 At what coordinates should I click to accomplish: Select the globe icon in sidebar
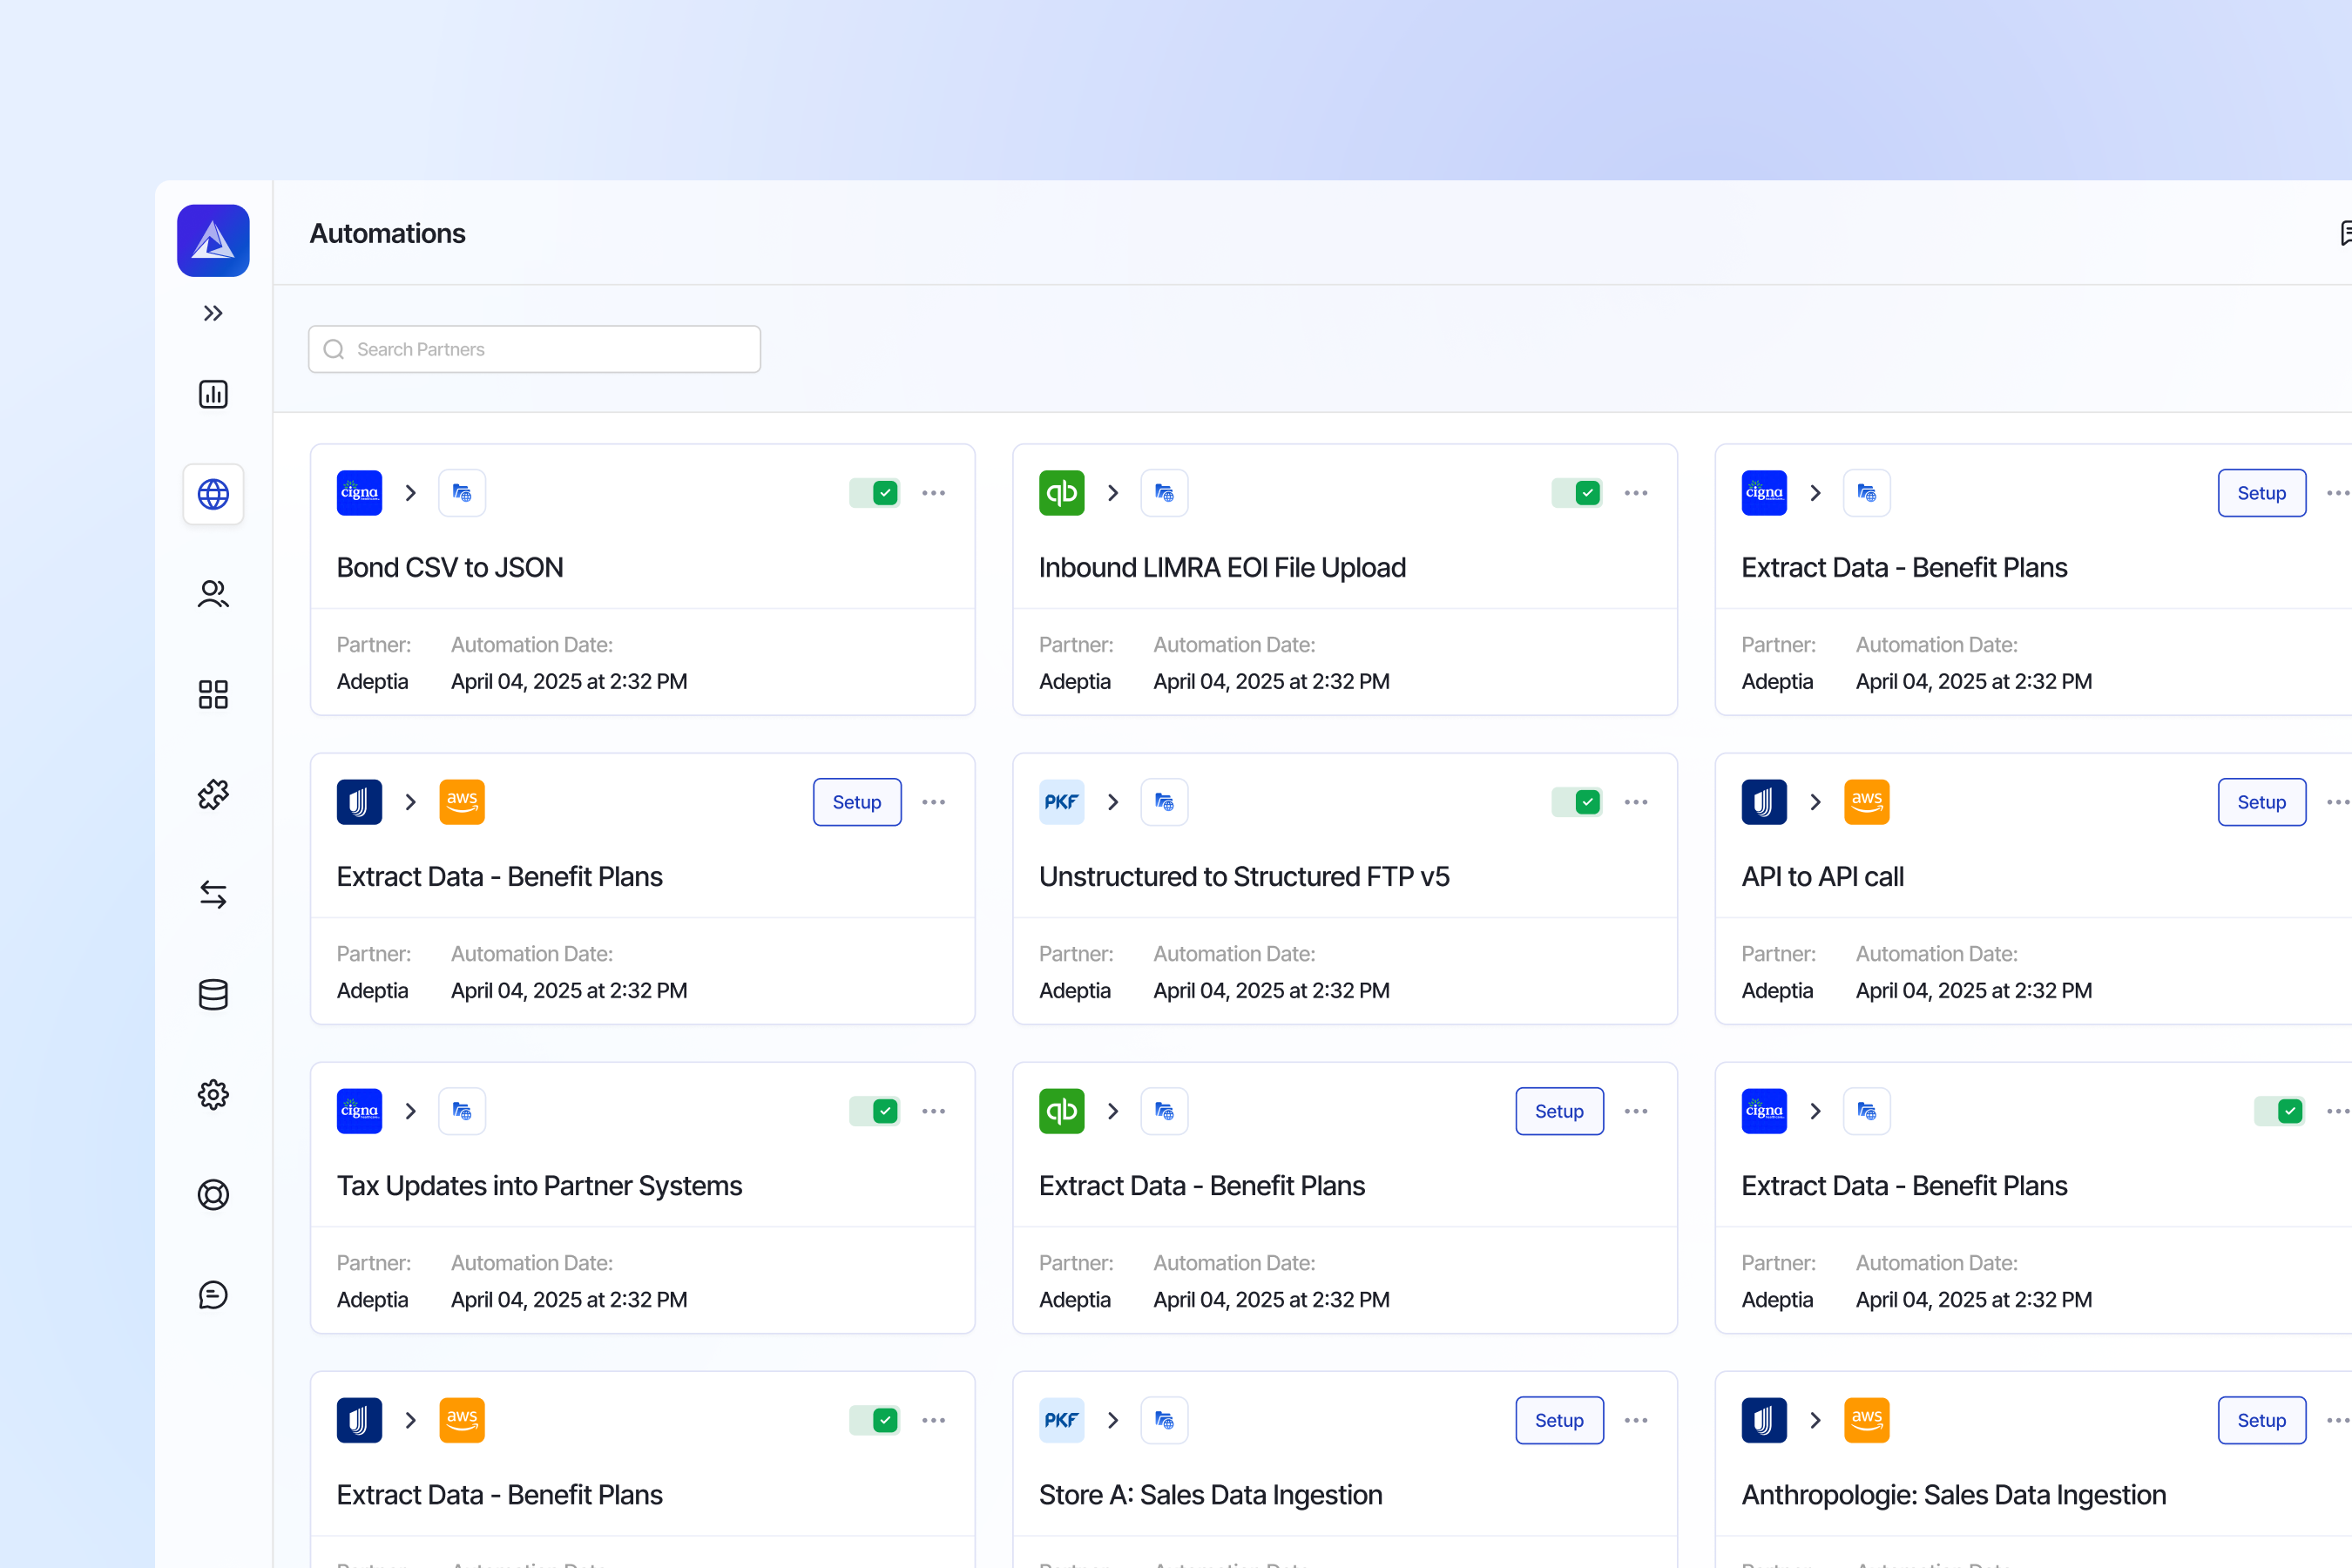(213, 494)
